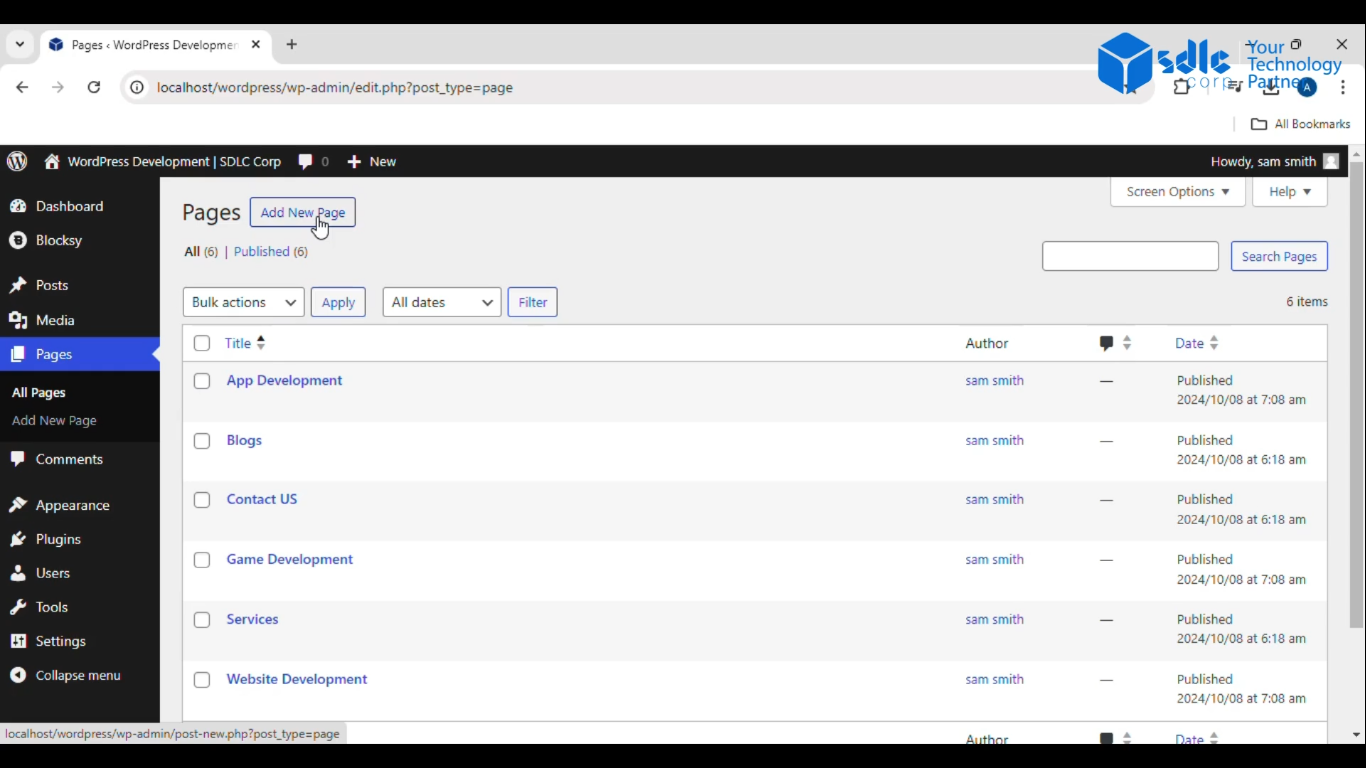Open the Bulk actions dropdown
This screenshot has width=1366, height=768.
tap(243, 302)
